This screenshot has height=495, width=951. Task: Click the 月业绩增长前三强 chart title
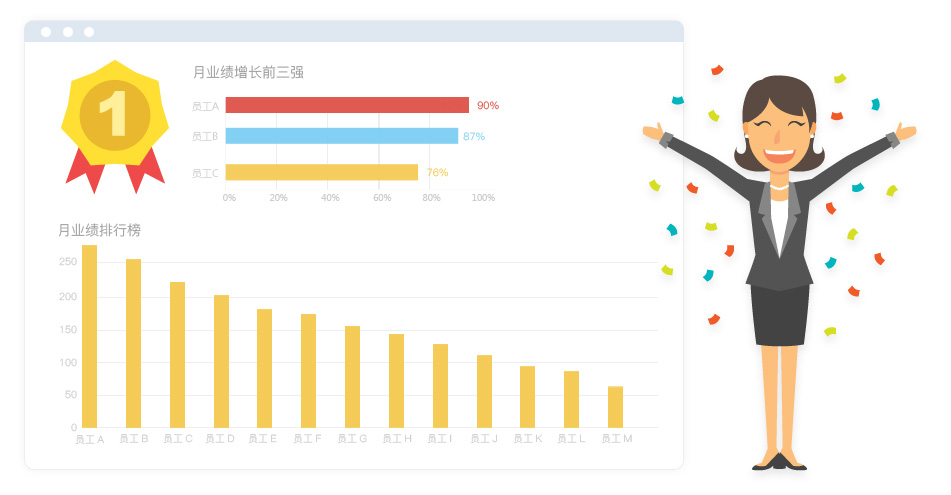coord(248,72)
